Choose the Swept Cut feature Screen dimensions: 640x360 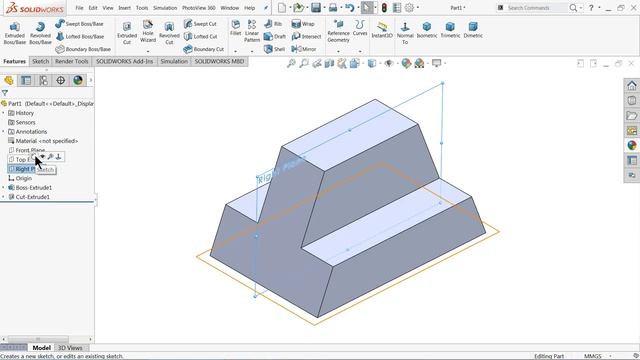tap(200, 24)
